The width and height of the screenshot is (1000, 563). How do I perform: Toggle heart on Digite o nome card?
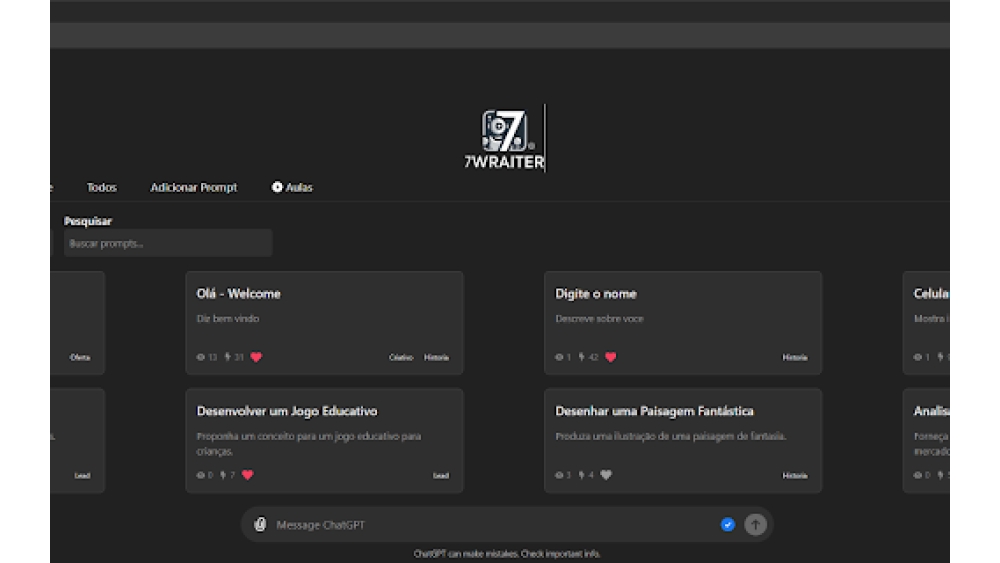coord(611,357)
